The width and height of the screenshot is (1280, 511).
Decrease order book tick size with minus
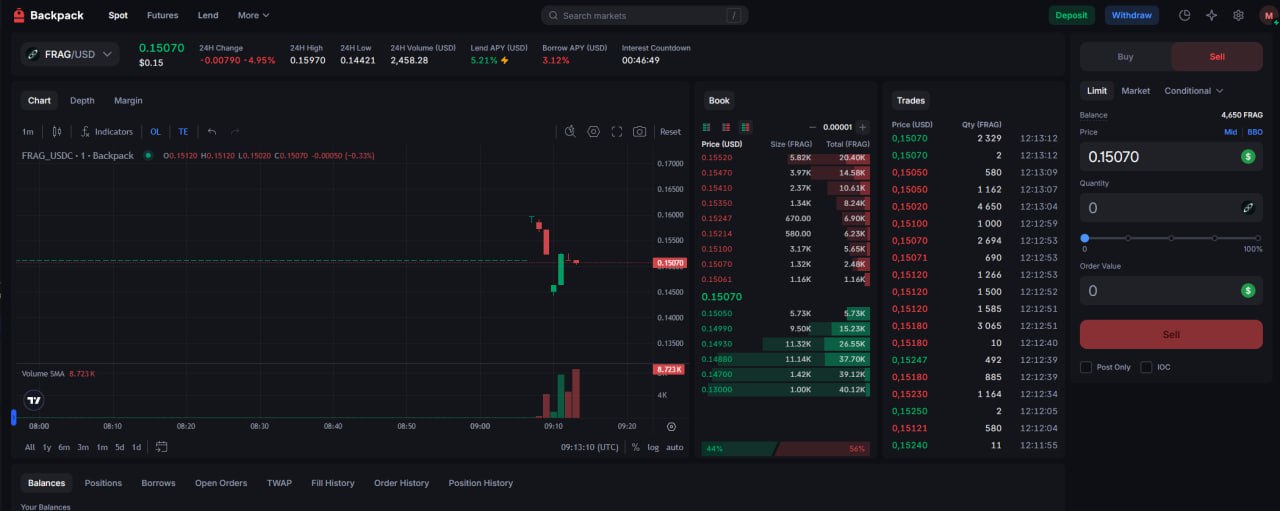tap(813, 127)
